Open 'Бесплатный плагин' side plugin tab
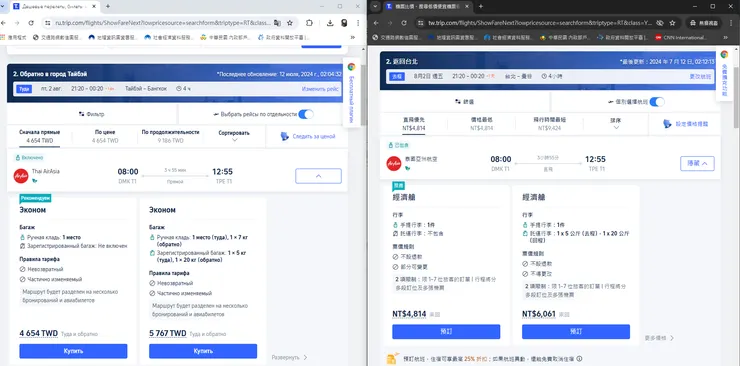Viewport: 740px width, 366px height. (x=352, y=92)
